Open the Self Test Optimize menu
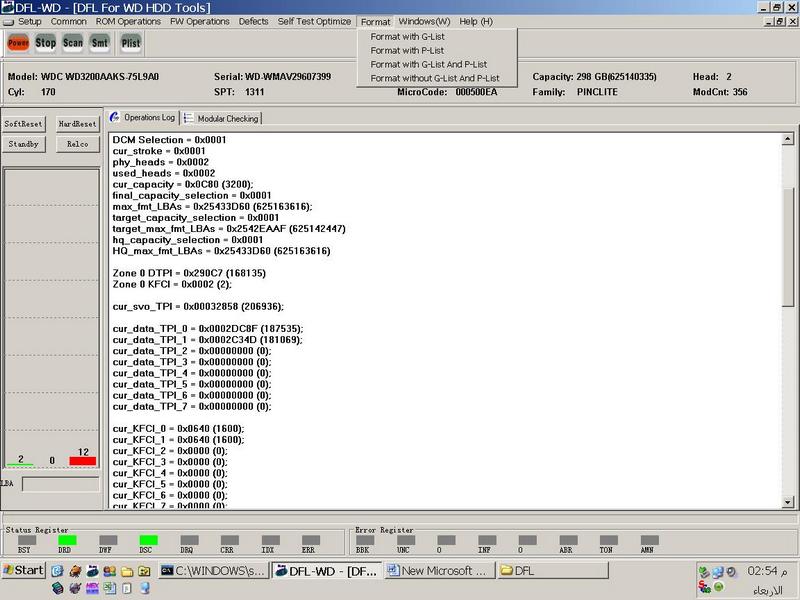800x600 pixels. coord(314,21)
